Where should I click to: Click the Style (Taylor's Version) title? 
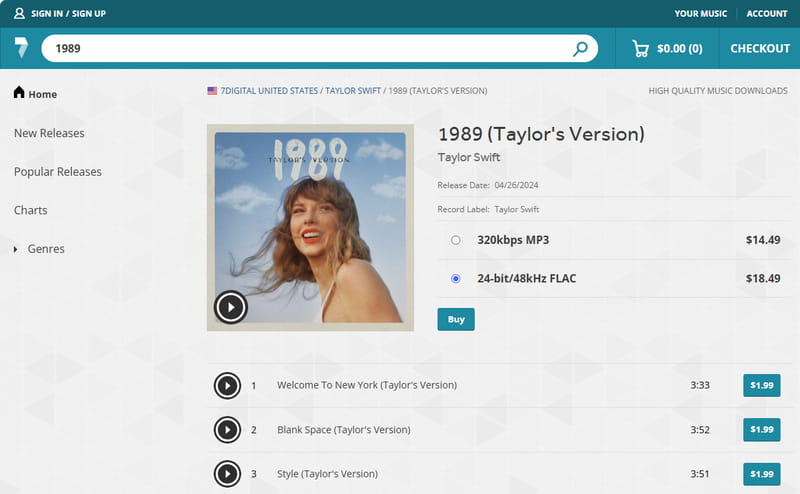pyautogui.click(x=327, y=474)
